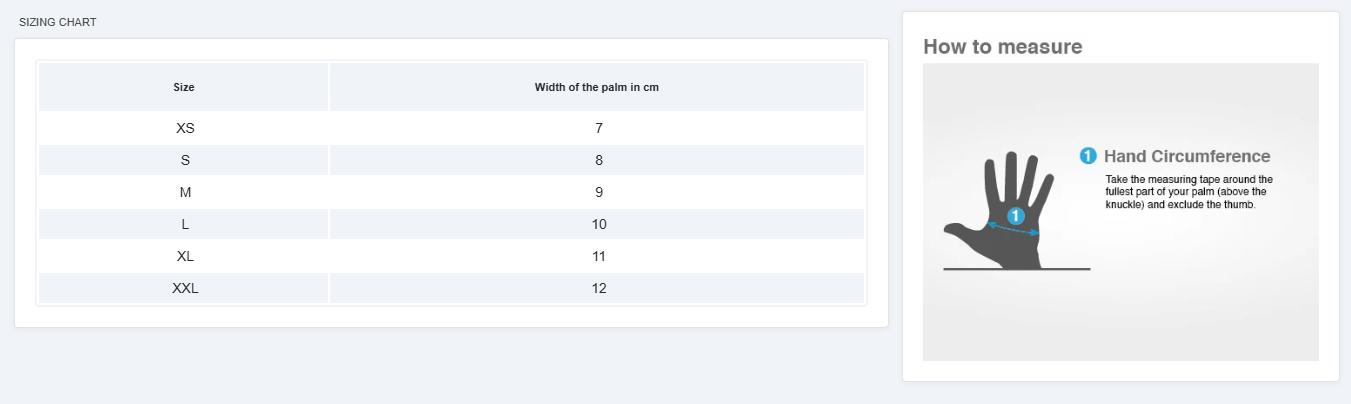Click the 'SIZING CHART' heading
The width and height of the screenshot is (1351, 404).
tap(58, 22)
